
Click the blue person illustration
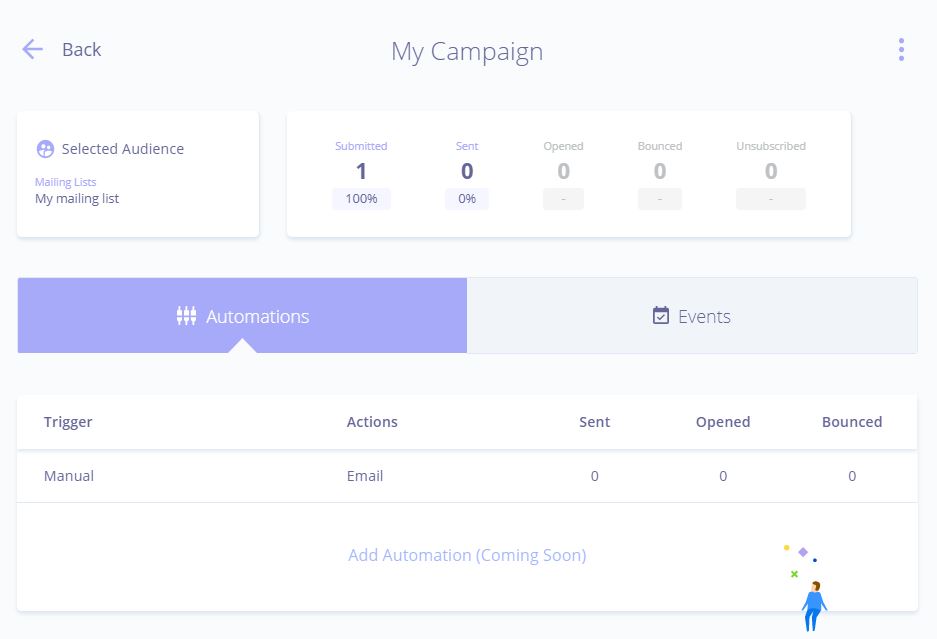pyautogui.click(x=814, y=606)
